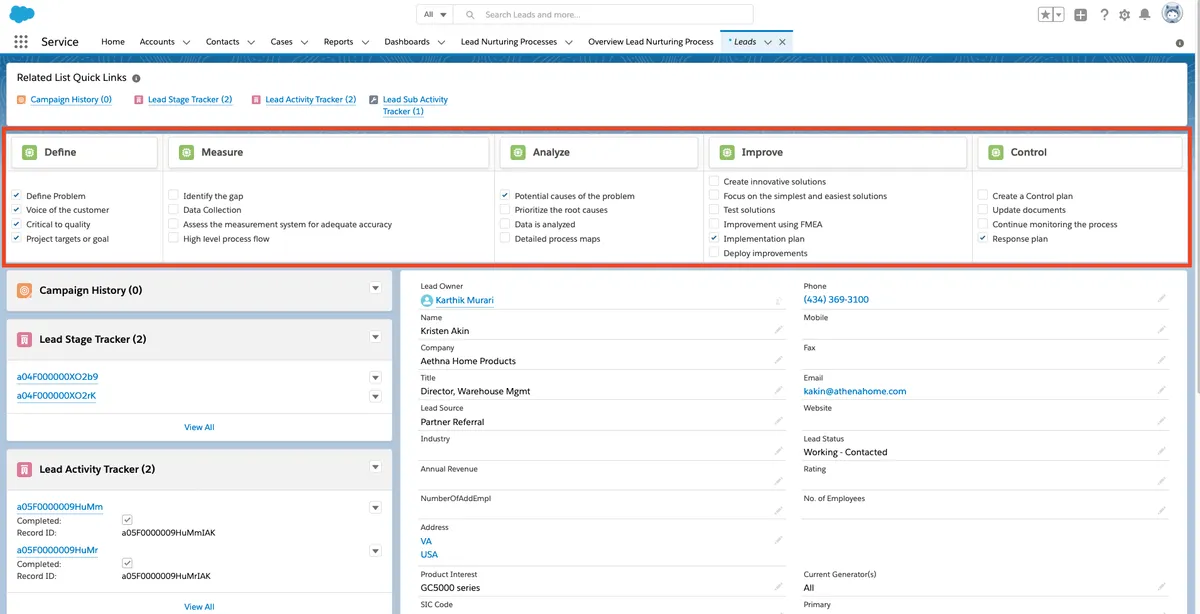Edit the Lead Owner field pencil
Viewport: 1200px width, 614px height.
tap(778, 299)
